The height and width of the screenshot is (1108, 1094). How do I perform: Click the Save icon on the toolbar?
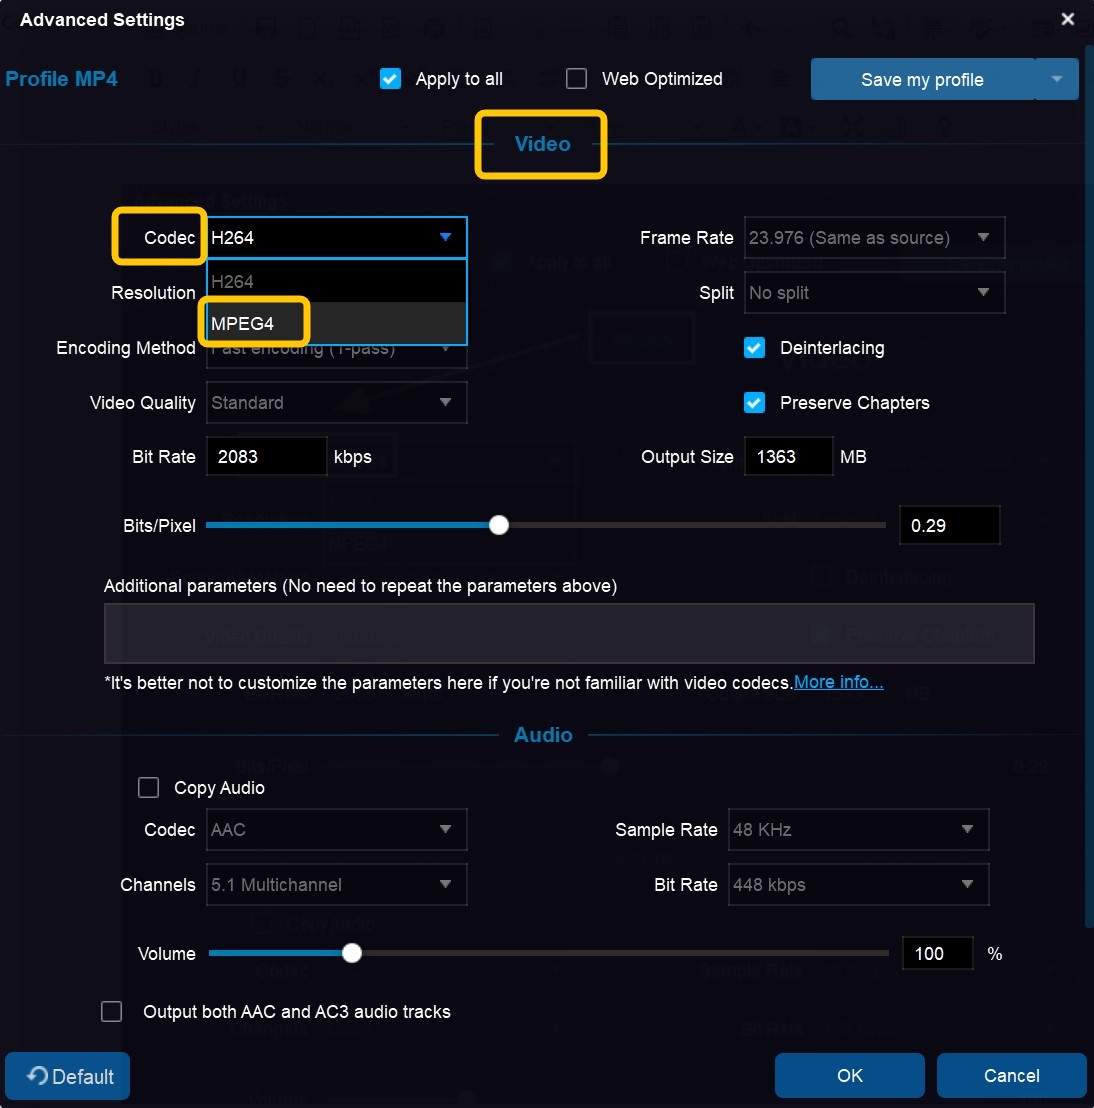click(x=266, y=27)
